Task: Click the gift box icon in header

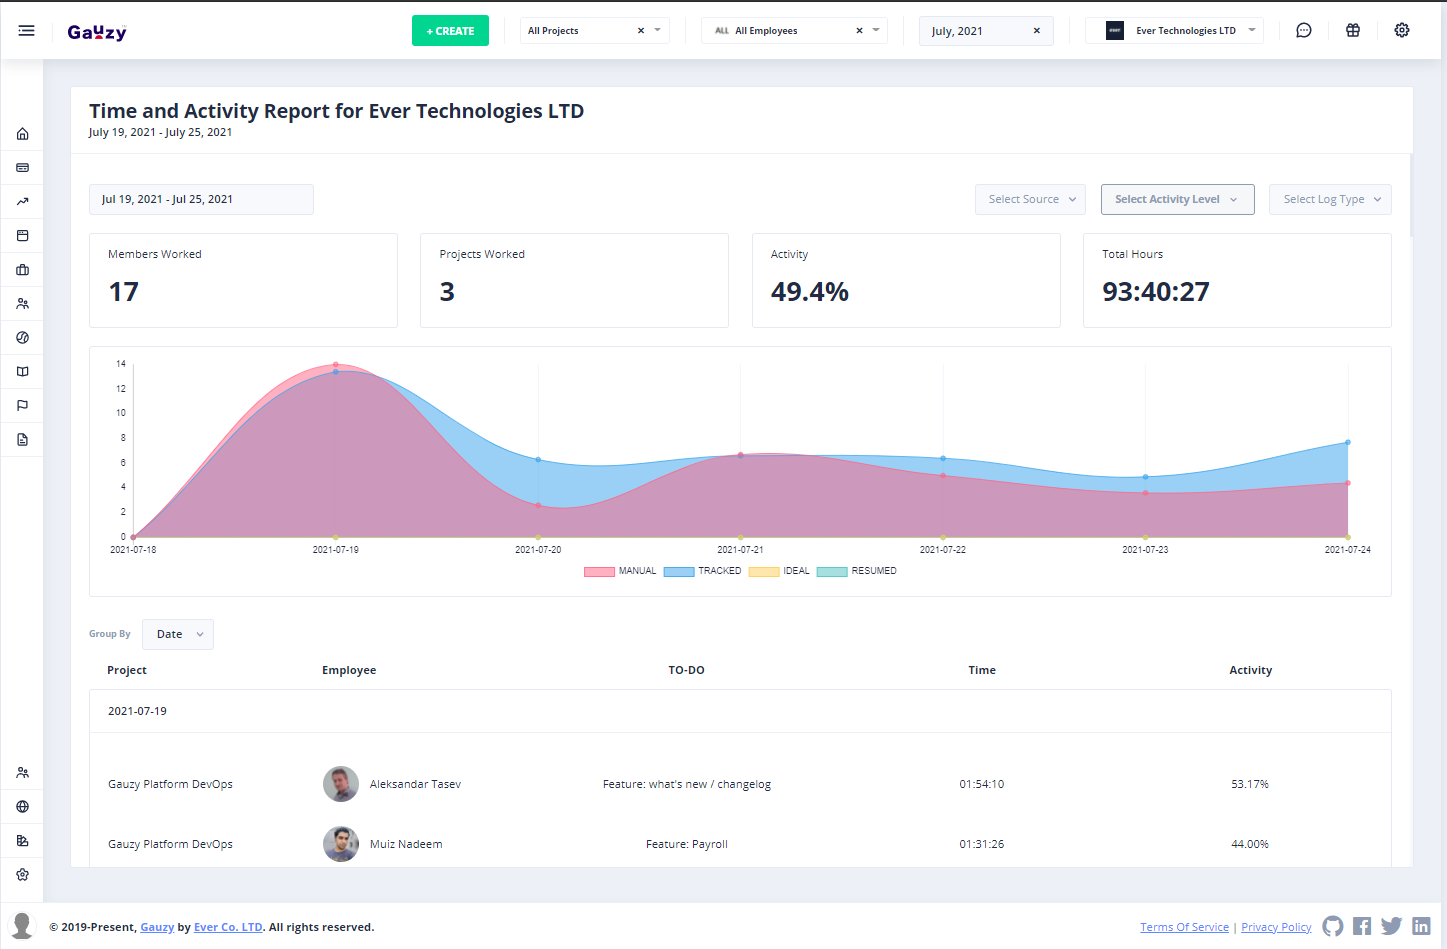Action: pyautogui.click(x=1353, y=31)
